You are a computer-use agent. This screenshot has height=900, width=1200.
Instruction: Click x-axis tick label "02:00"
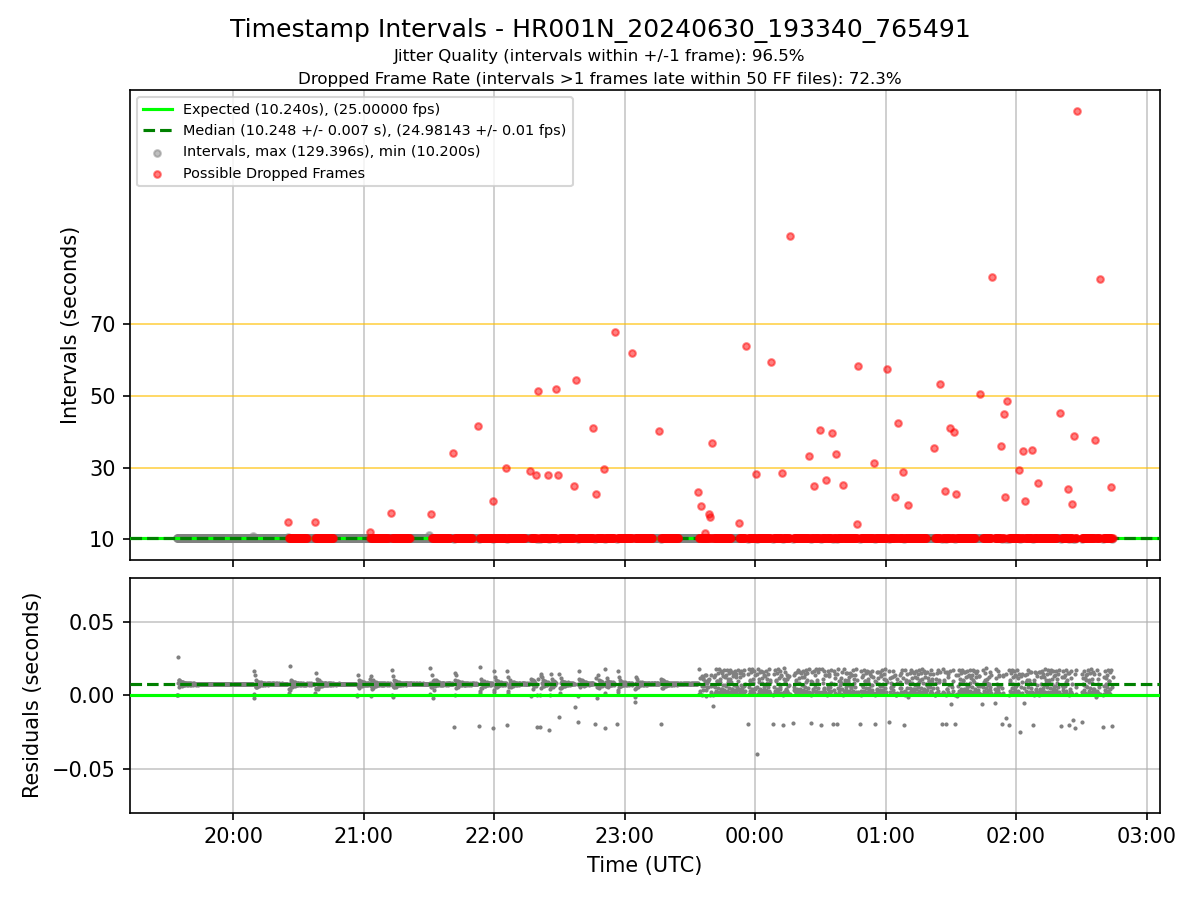pos(1016,836)
